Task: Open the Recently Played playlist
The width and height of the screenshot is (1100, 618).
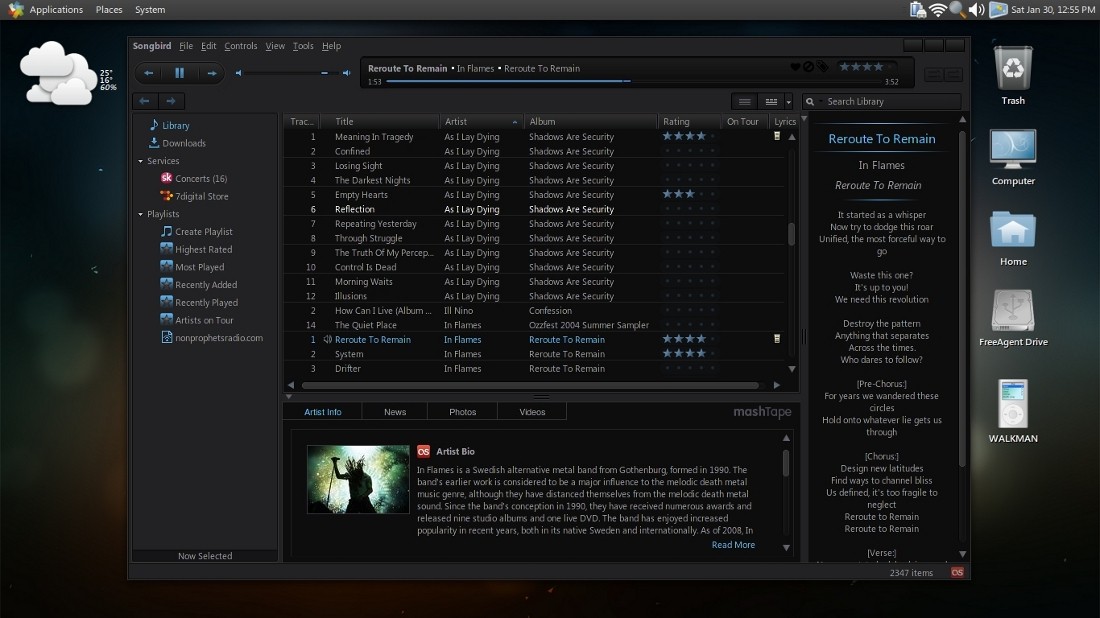Action: coord(206,302)
